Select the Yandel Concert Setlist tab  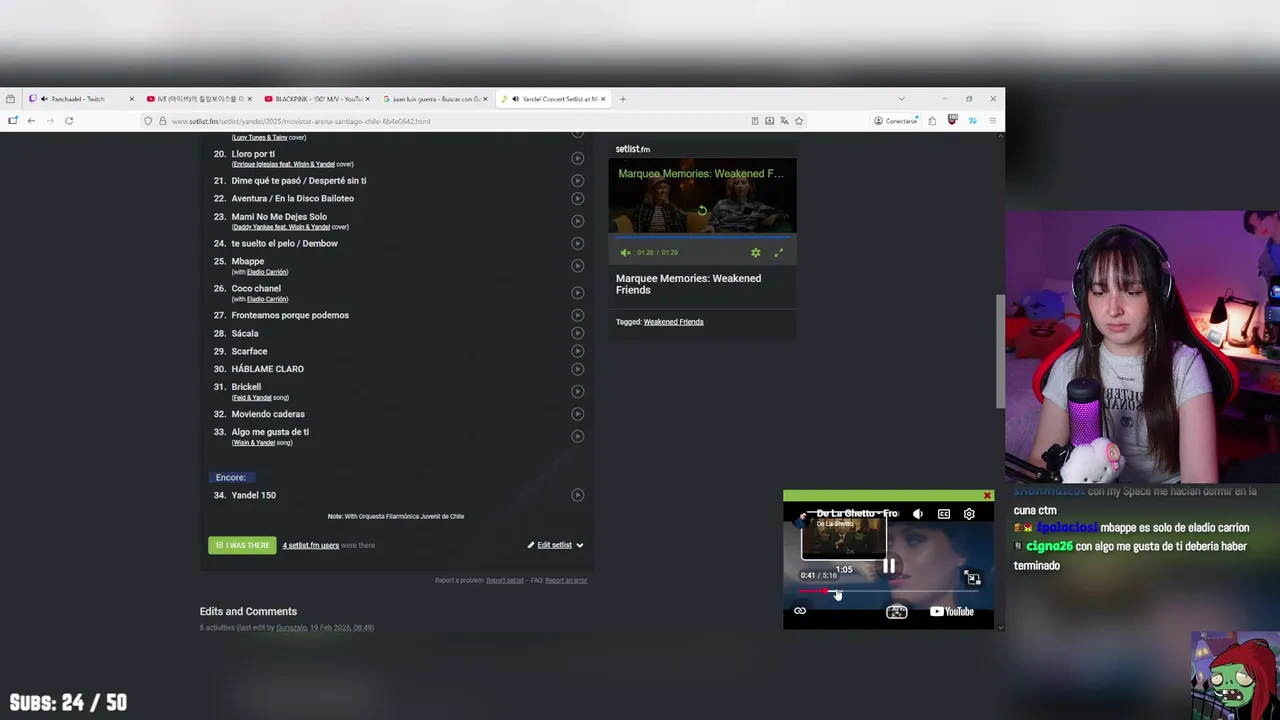[553, 99]
